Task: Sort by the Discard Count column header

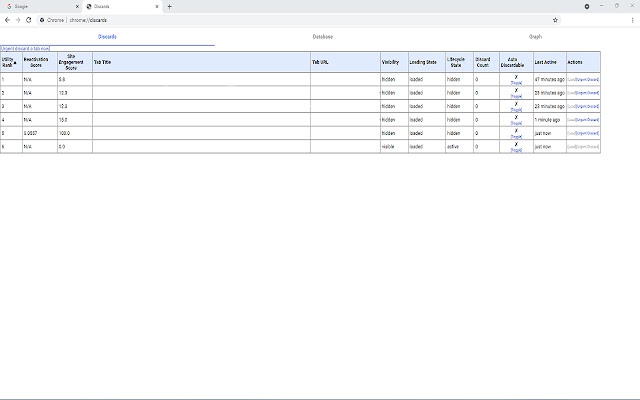Action: coord(486,62)
